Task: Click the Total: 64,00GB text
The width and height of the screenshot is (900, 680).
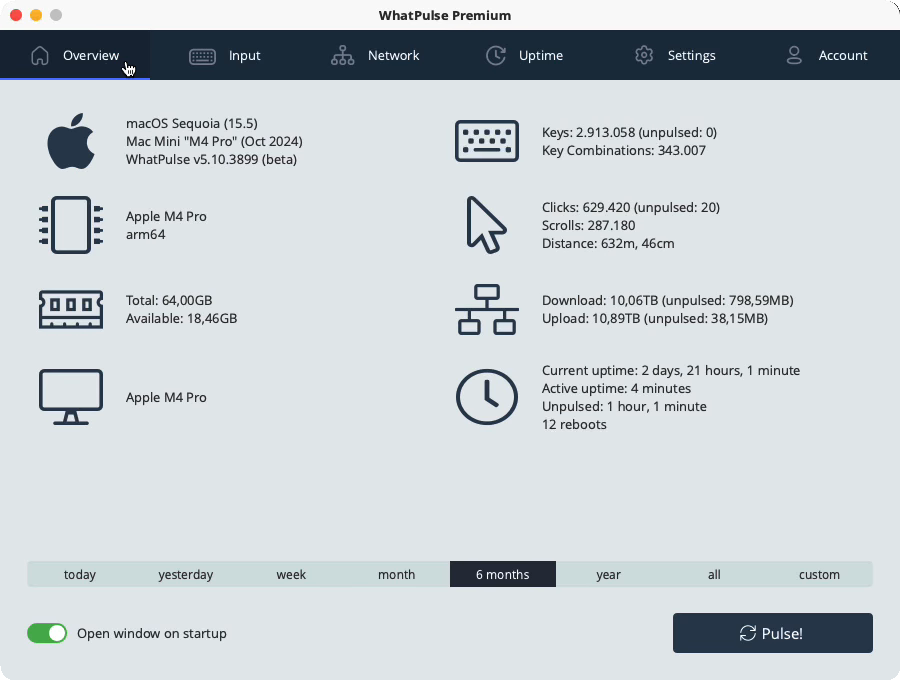Action: (169, 300)
